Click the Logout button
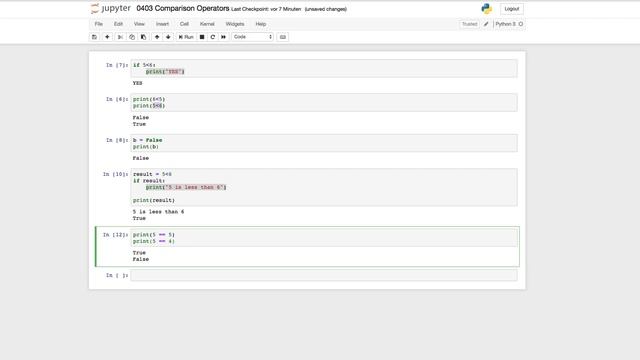This screenshot has height=360, width=640. [x=511, y=9]
